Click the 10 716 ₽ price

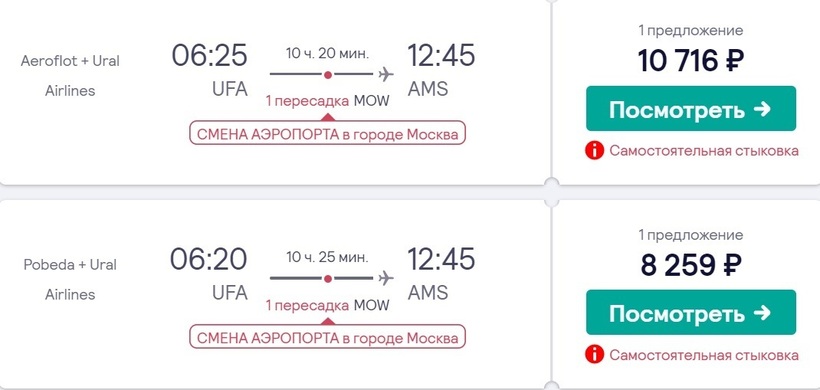pyautogui.click(x=691, y=61)
